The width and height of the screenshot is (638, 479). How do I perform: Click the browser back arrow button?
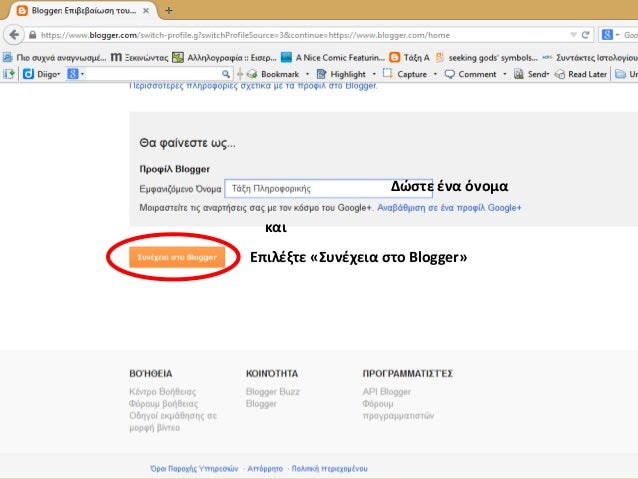[14, 35]
